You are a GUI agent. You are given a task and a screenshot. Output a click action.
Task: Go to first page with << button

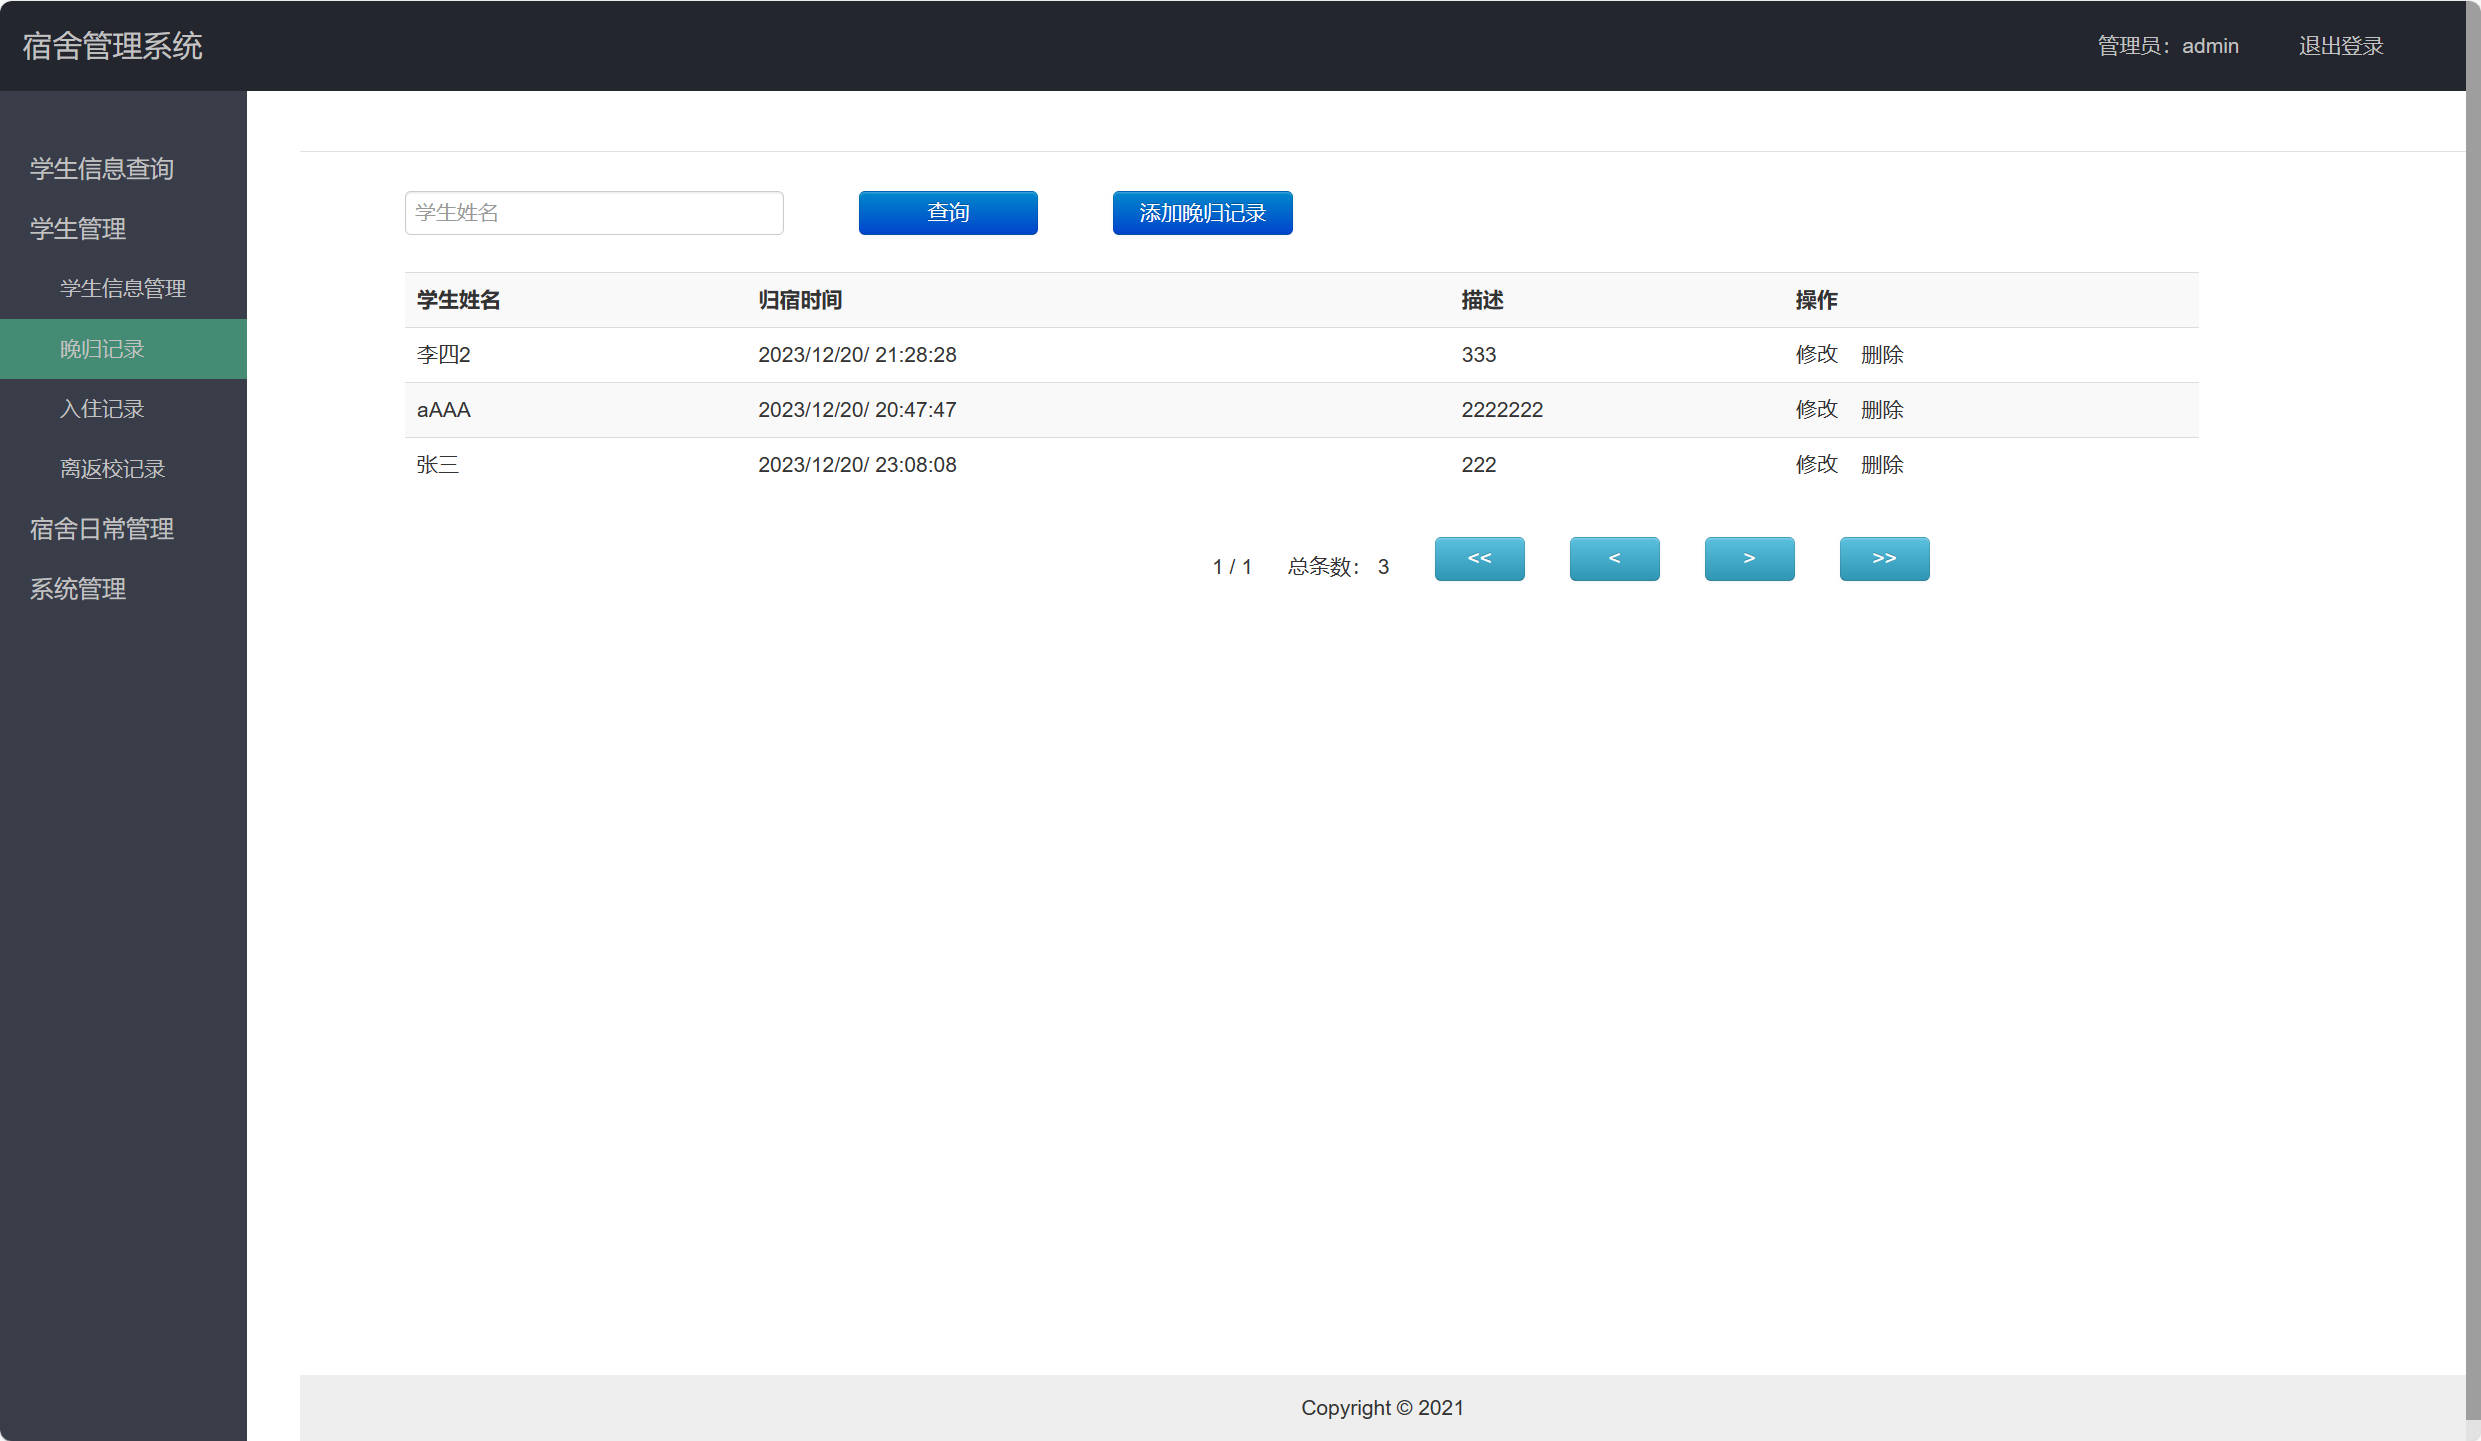pyautogui.click(x=1479, y=558)
